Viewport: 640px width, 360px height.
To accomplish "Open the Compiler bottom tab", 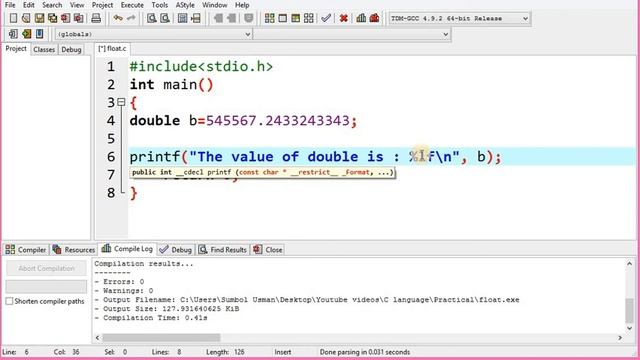I will point(26,249).
